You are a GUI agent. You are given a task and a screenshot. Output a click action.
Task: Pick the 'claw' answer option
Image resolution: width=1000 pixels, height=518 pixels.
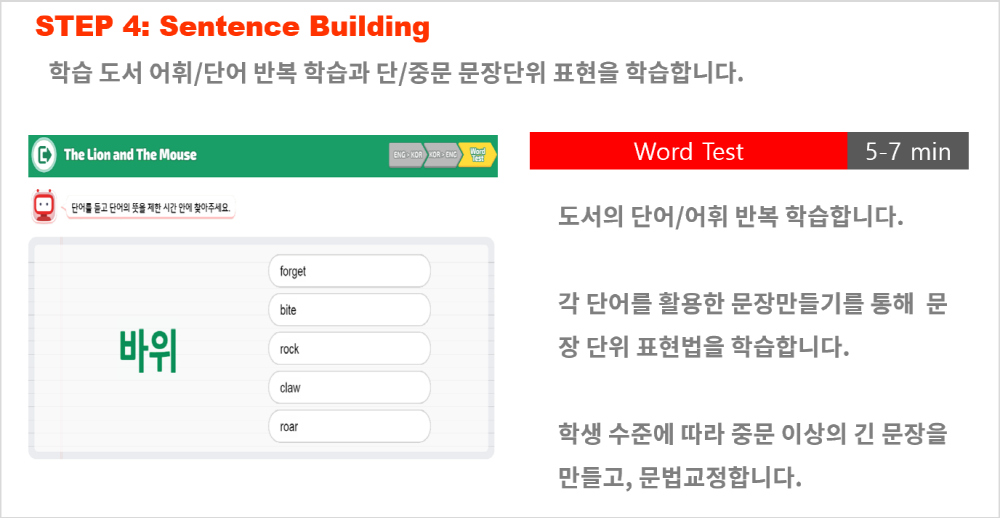click(x=349, y=388)
